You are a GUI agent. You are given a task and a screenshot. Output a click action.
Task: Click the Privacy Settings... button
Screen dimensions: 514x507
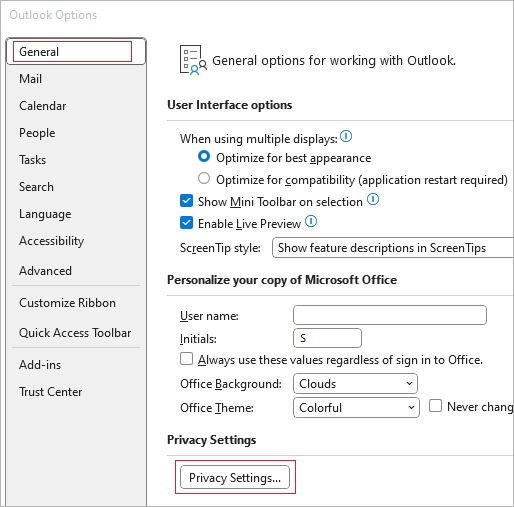tap(235, 477)
